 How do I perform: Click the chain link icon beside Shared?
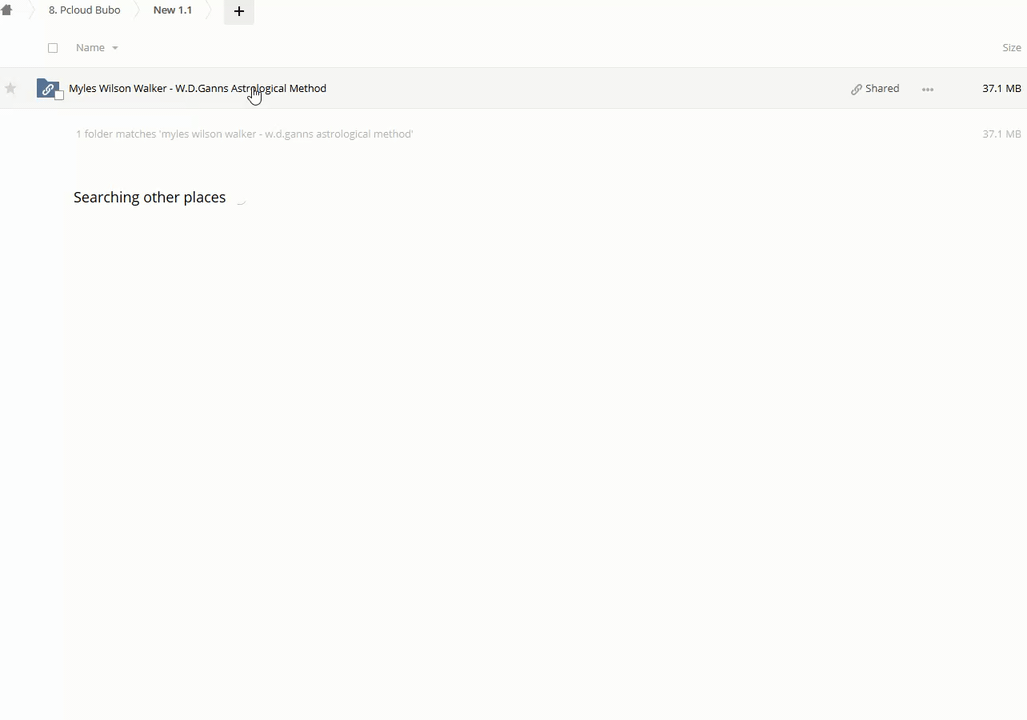[856, 89]
